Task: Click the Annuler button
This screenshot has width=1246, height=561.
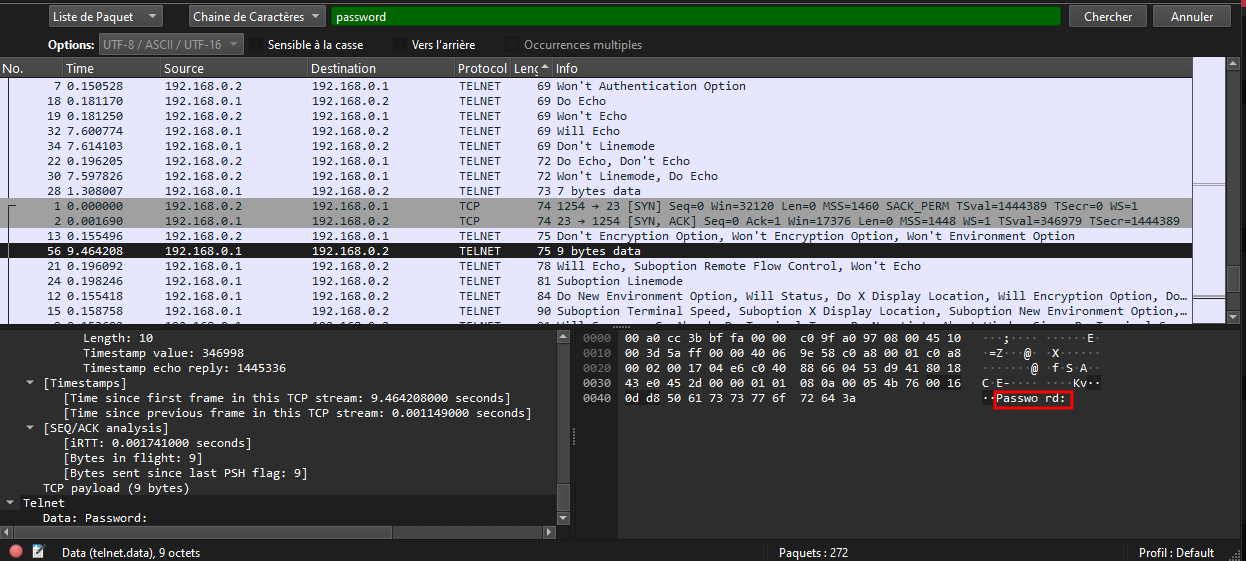Action: [x=1191, y=17]
